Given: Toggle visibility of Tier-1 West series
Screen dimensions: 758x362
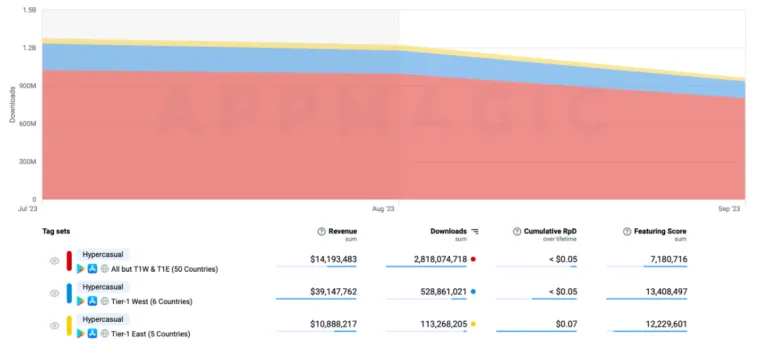Looking at the screenshot, I should [x=55, y=293].
